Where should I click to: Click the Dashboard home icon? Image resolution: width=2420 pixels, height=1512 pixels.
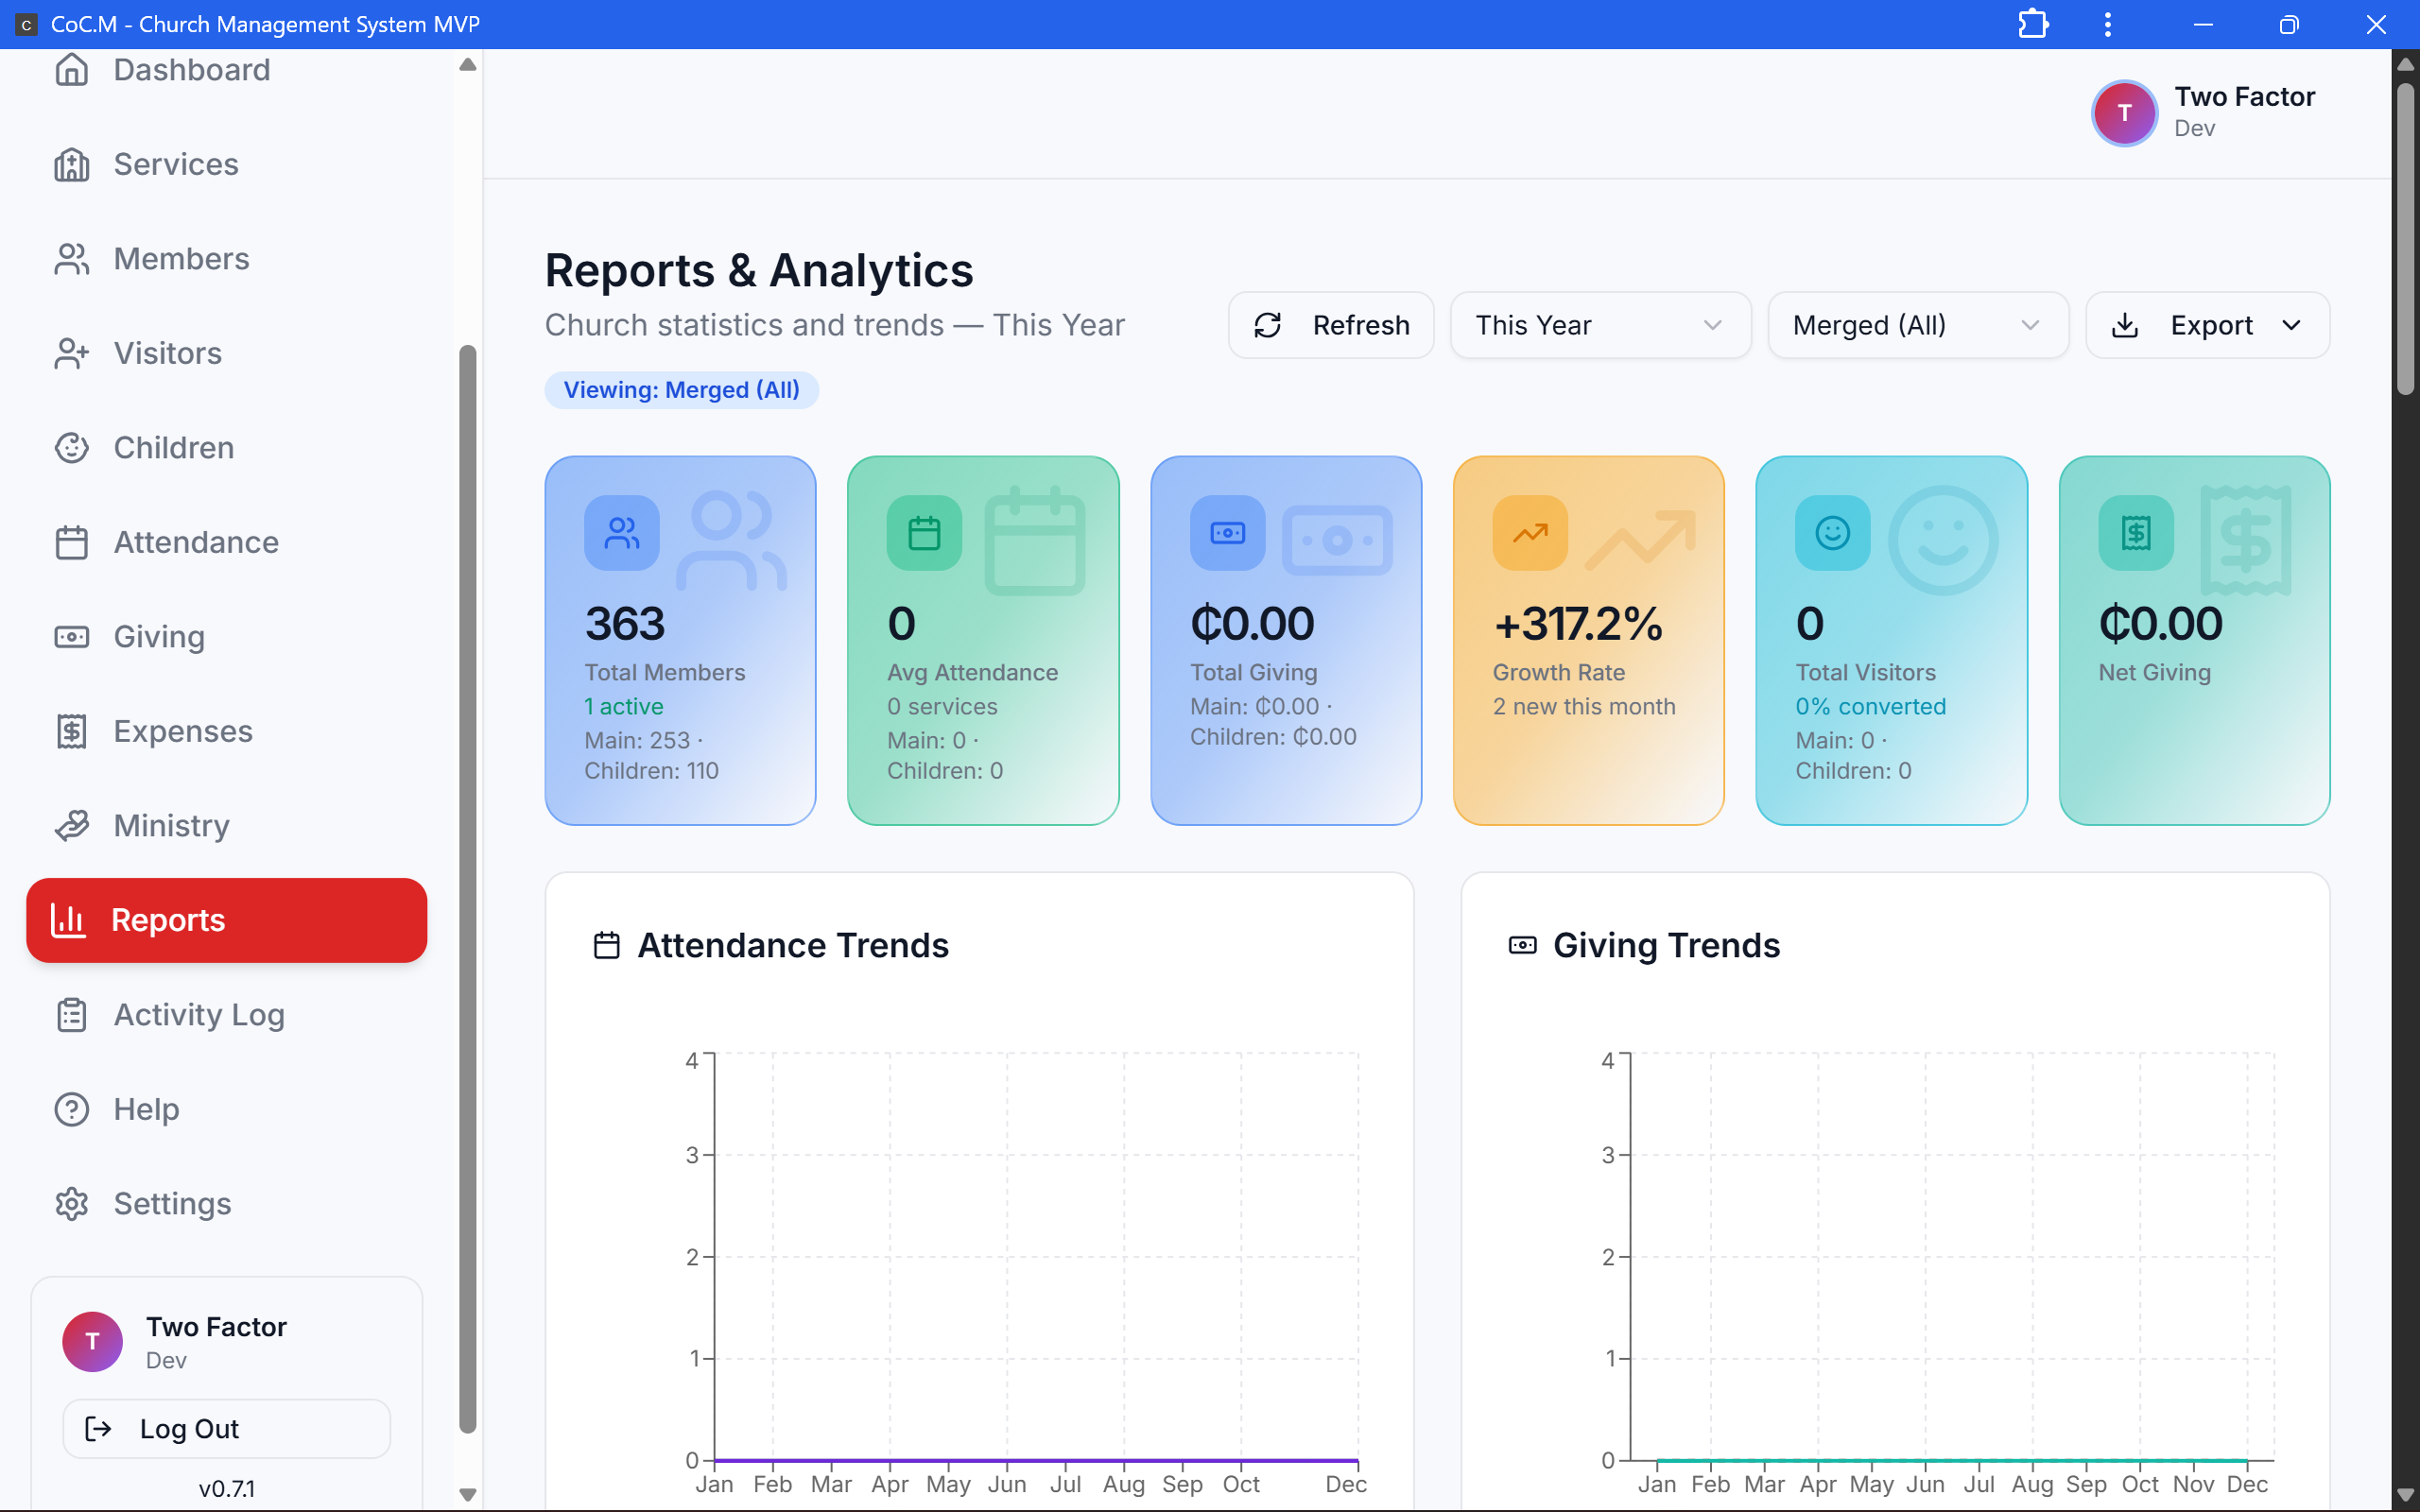click(x=71, y=70)
